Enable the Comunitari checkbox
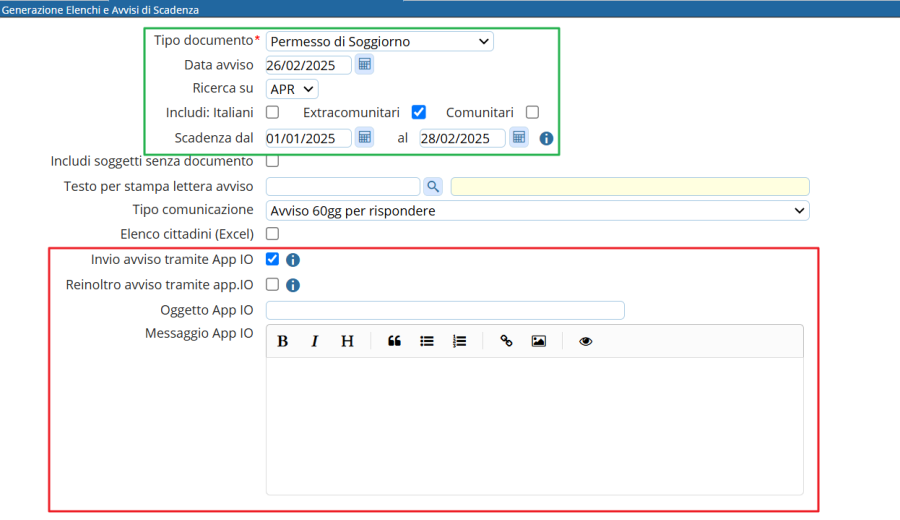Screen dimensions: 900x520 532,113
